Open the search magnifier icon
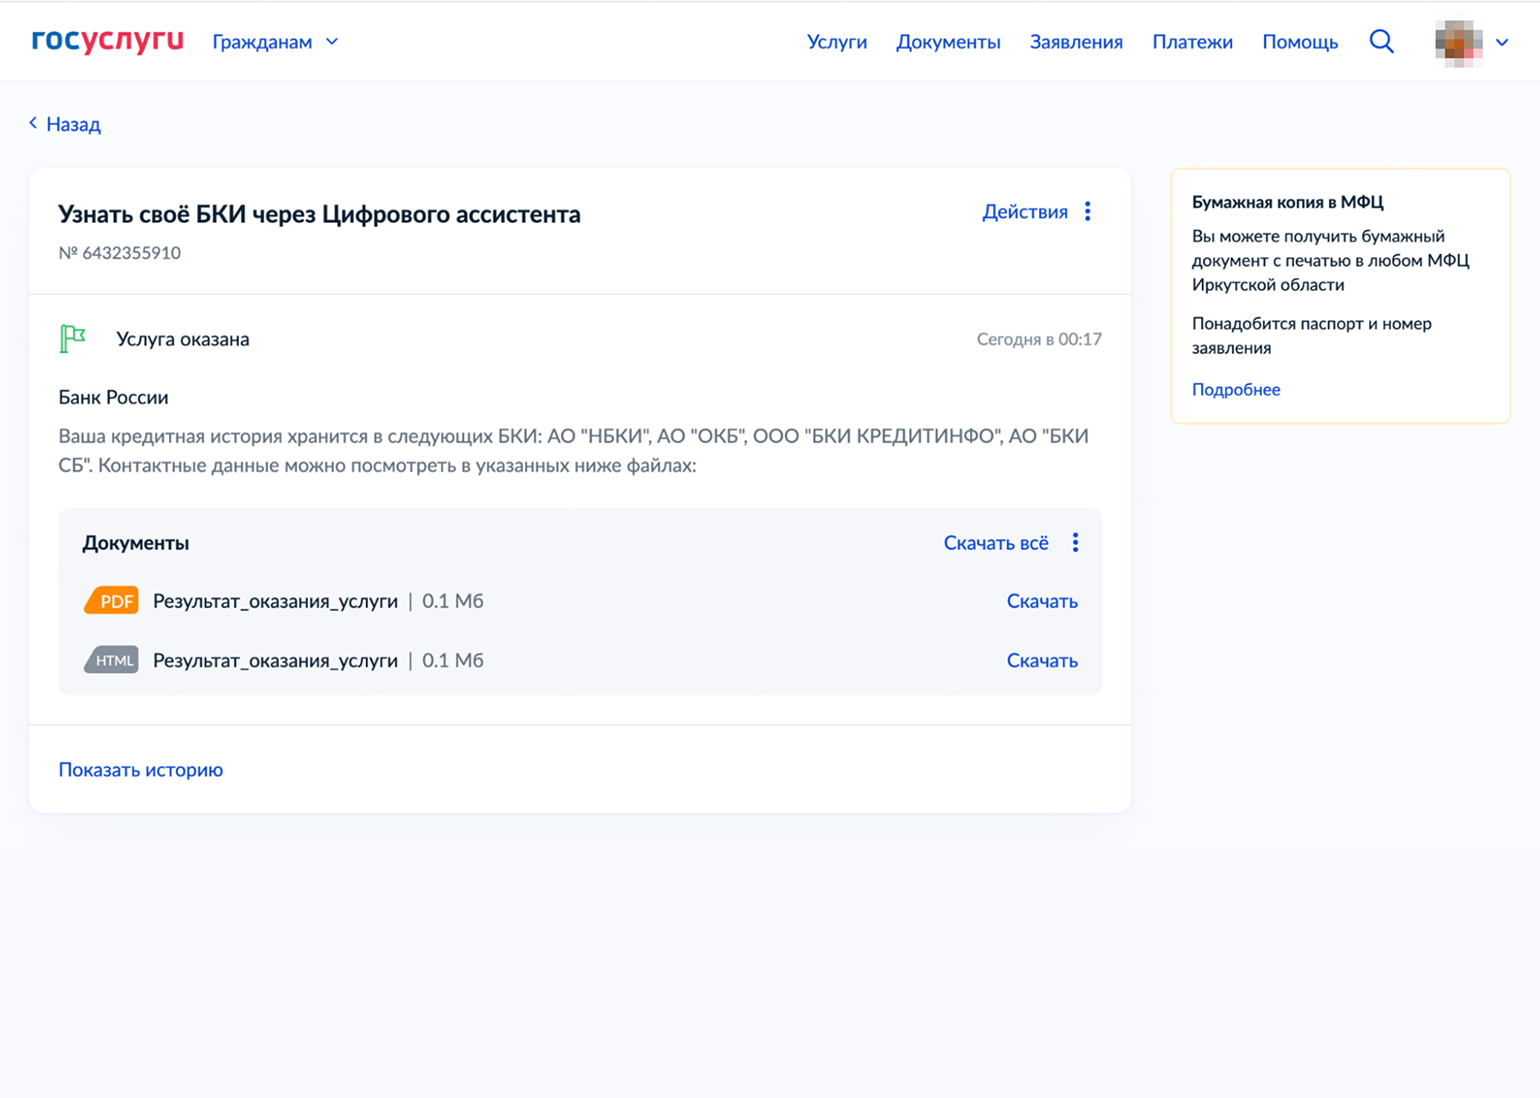Screen dimensions: 1540x1098 (1381, 41)
